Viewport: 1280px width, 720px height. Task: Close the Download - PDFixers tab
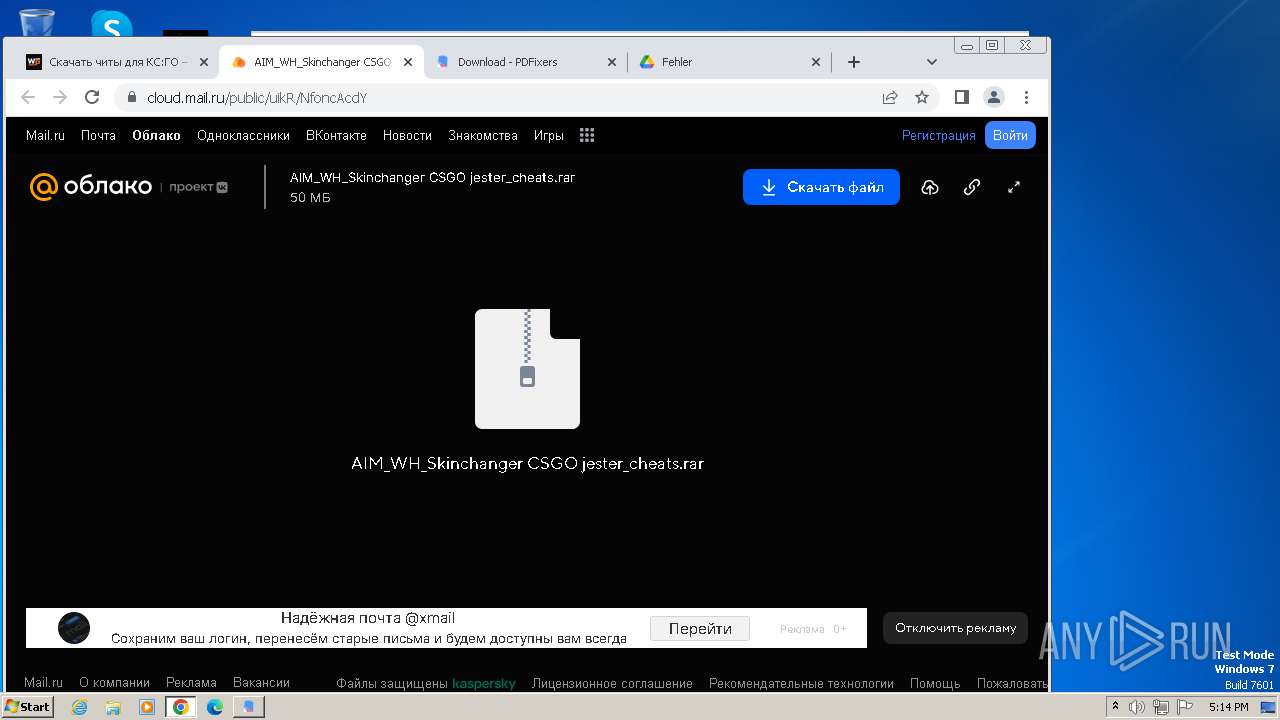pyautogui.click(x=612, y=62)
